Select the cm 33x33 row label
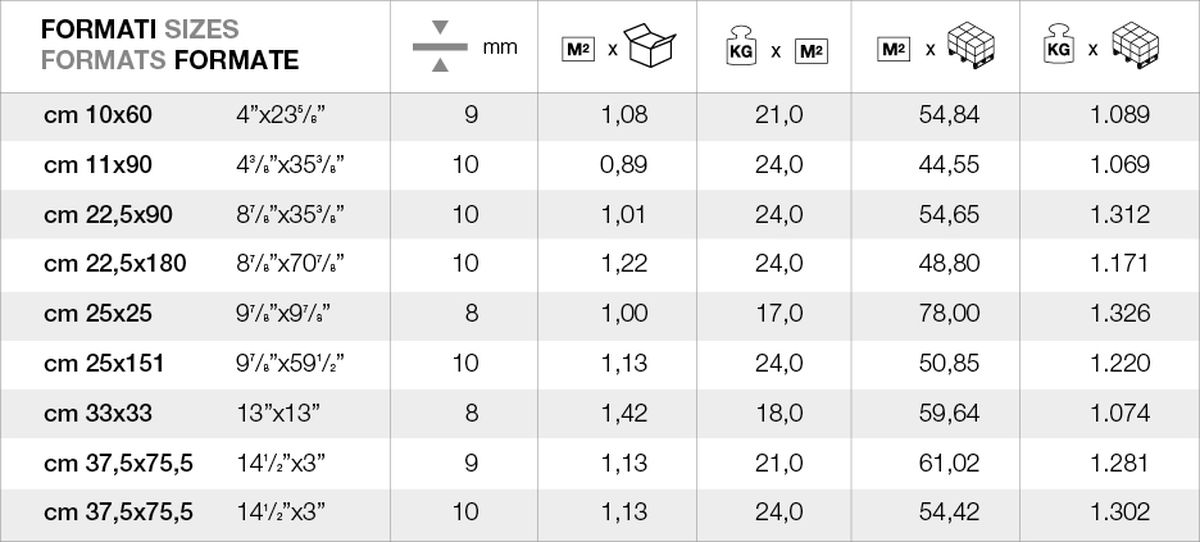 pos(98,413)
